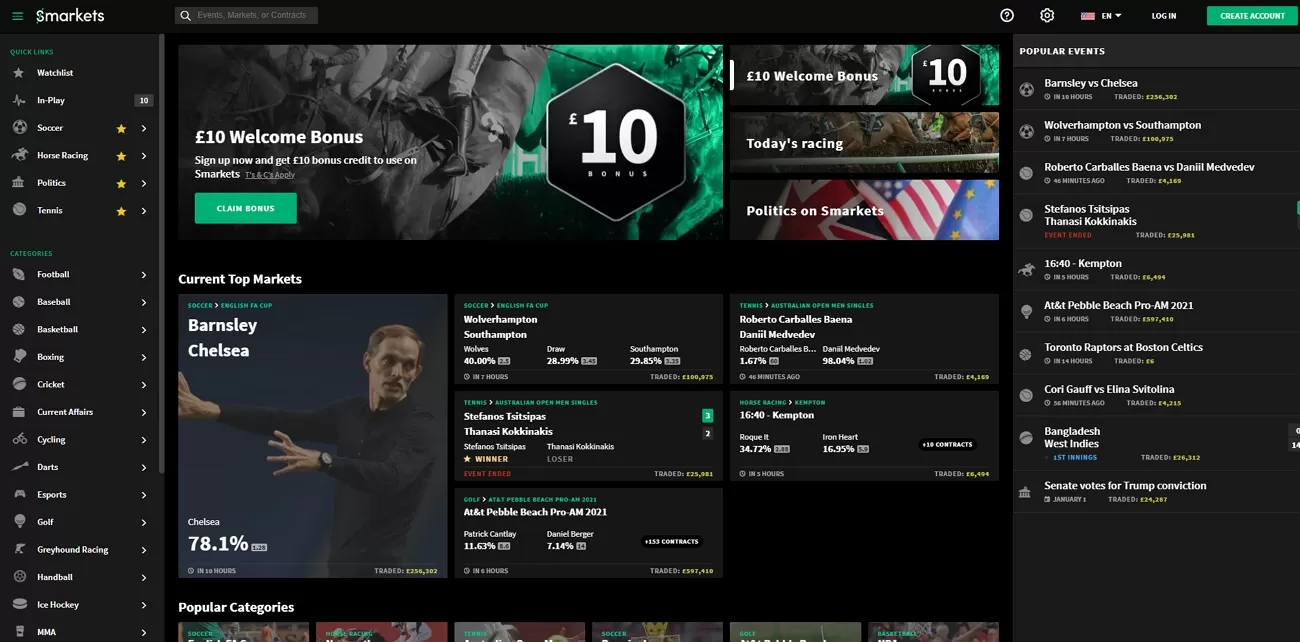Click the Smarkets logo
The height and width of the screenshot is (642, 1300).
(70, 16)
